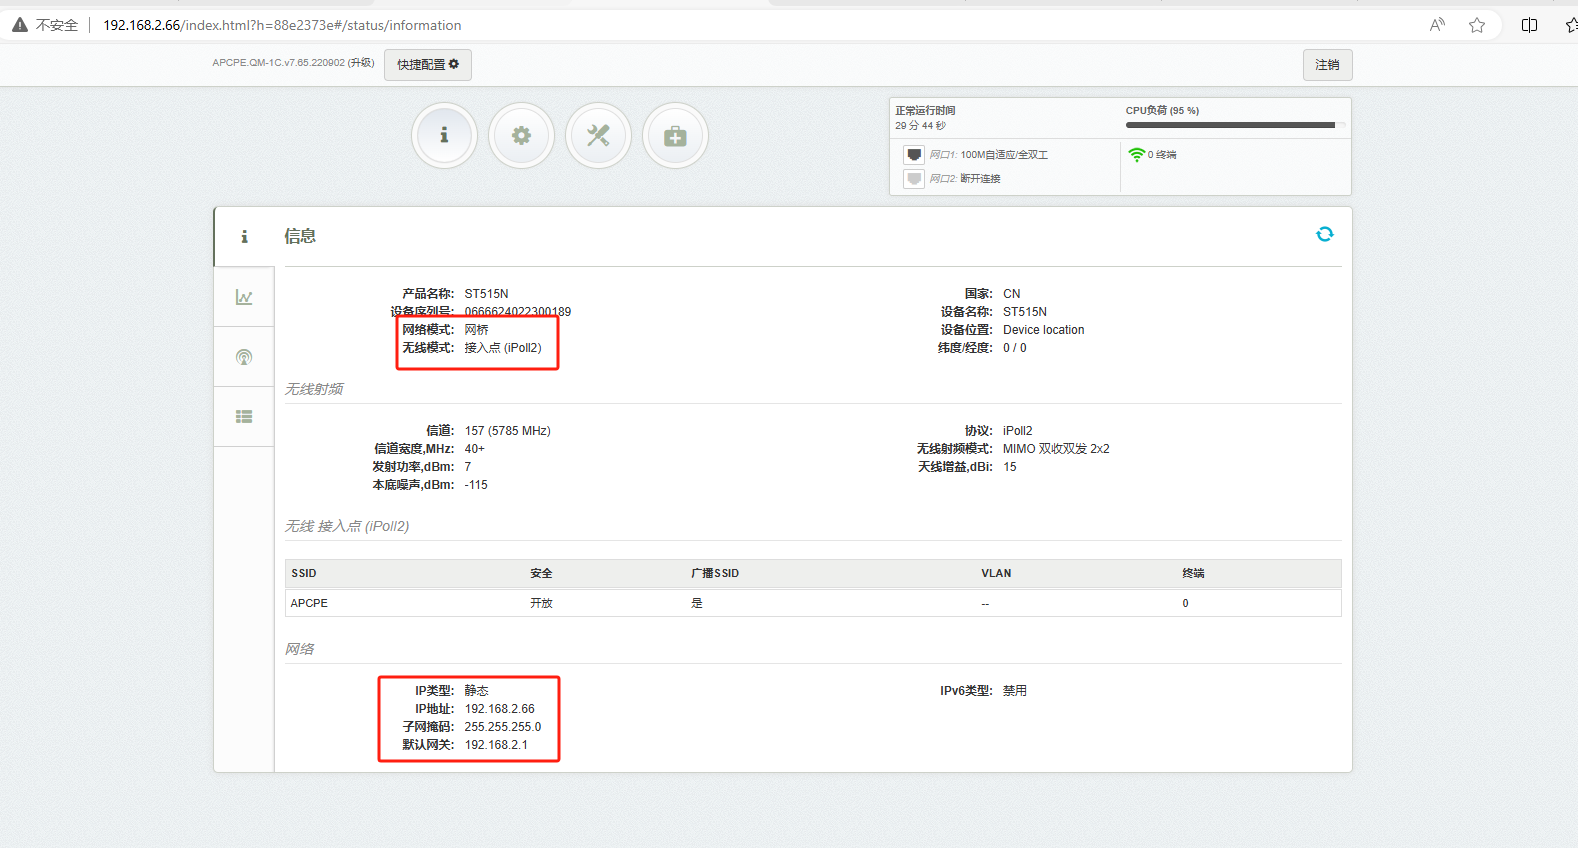Click the 网口1 ethernet port icon
The height and width of the screenshot is (848, 1578).
coord(914,155)
